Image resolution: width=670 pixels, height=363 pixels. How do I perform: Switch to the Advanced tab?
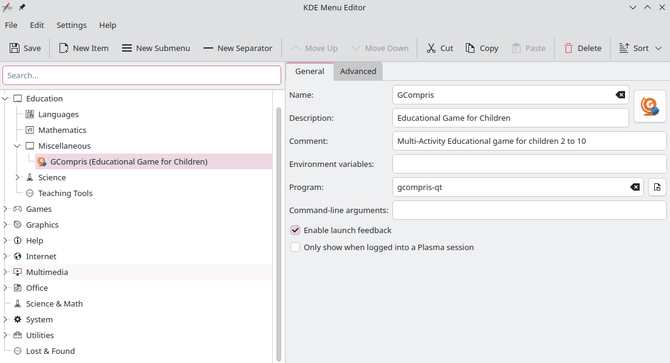click(358, 71)
